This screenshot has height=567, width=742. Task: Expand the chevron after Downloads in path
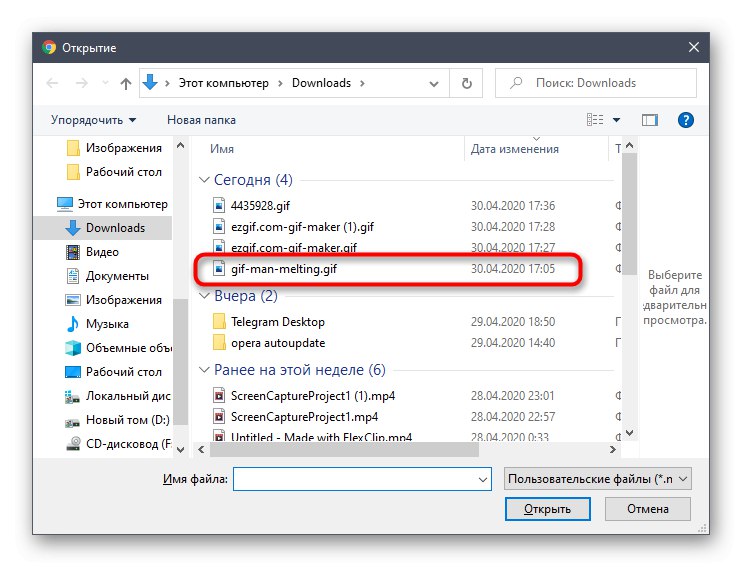[x=362, y=83]
